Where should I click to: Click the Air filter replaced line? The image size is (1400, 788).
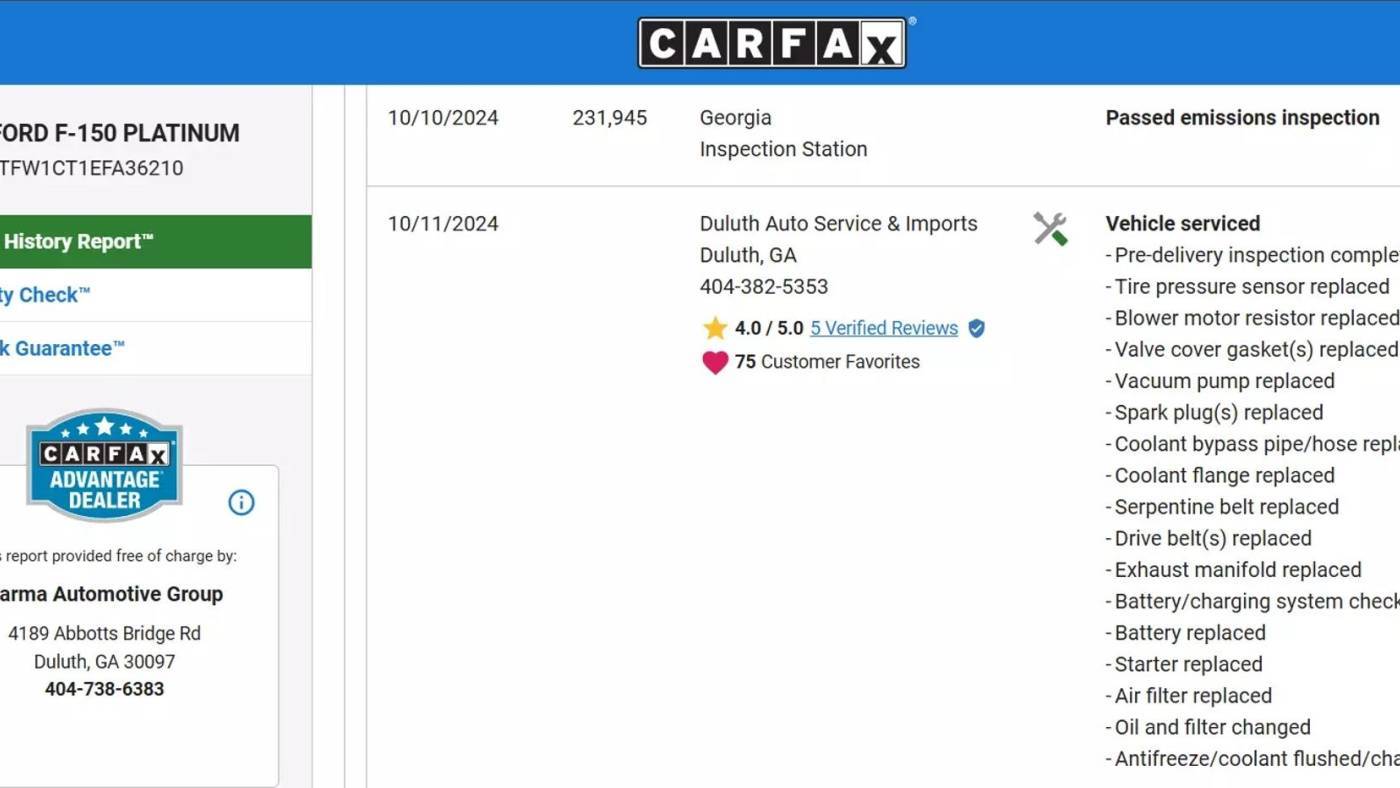(1189, 696)
